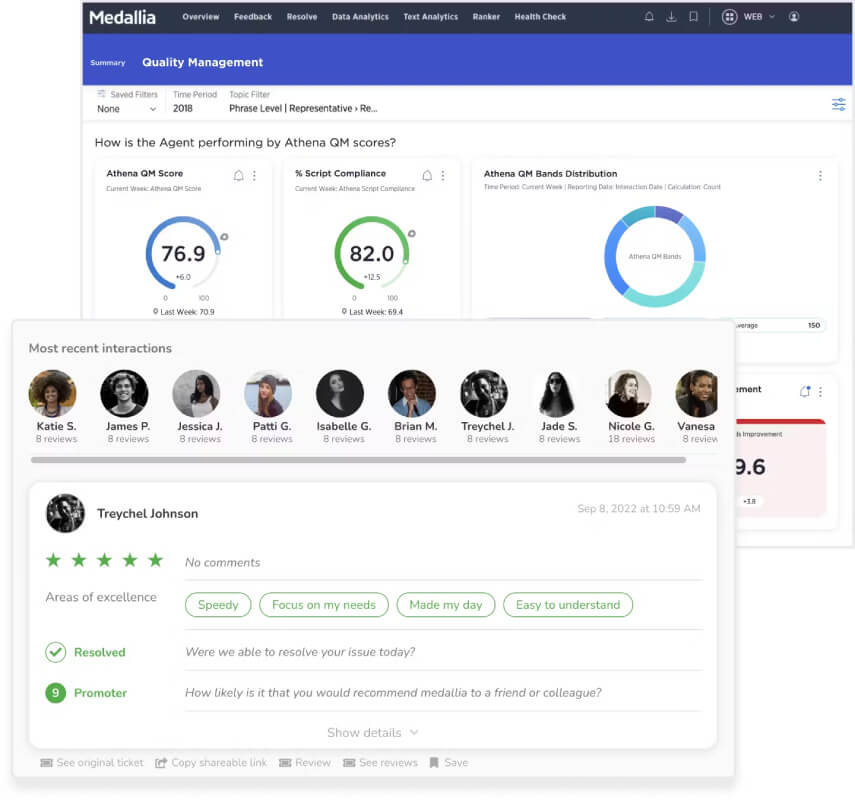Click the Script Compliance gauge 82.0
This screenshot has height=800, width=855.
click(372, 254)
